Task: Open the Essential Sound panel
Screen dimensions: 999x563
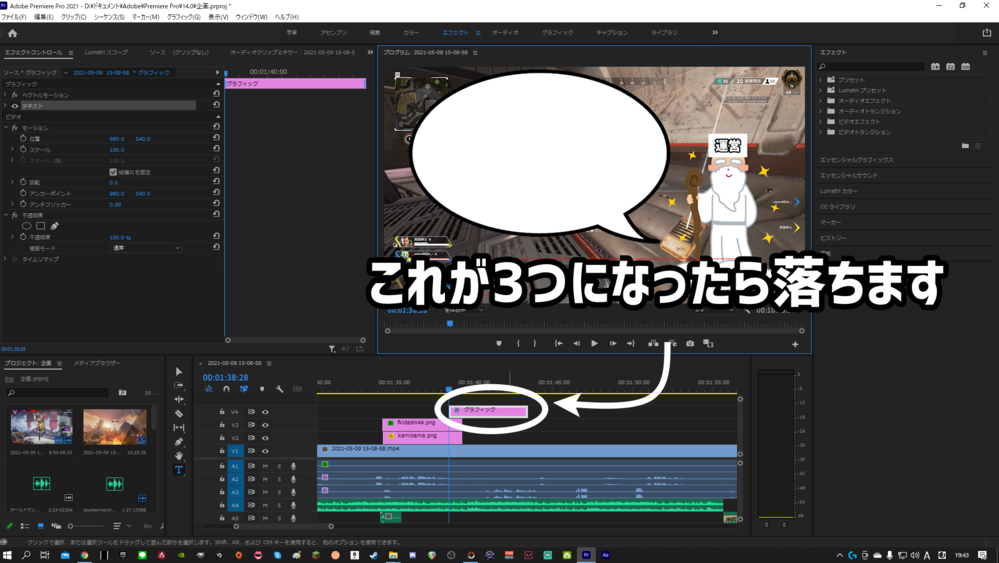Action: click(849, 175)
